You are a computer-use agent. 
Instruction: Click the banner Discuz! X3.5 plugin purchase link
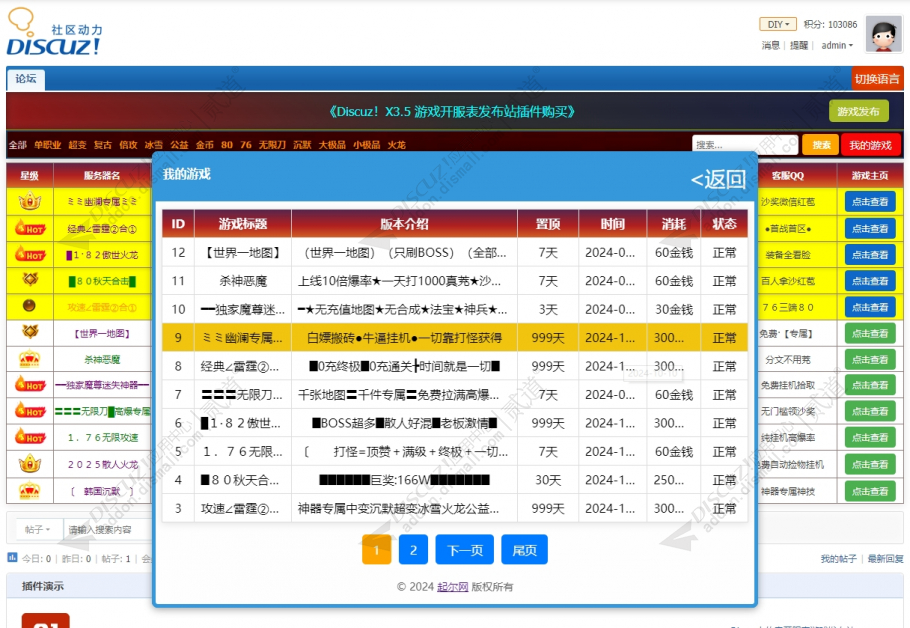tap(452, 111)
